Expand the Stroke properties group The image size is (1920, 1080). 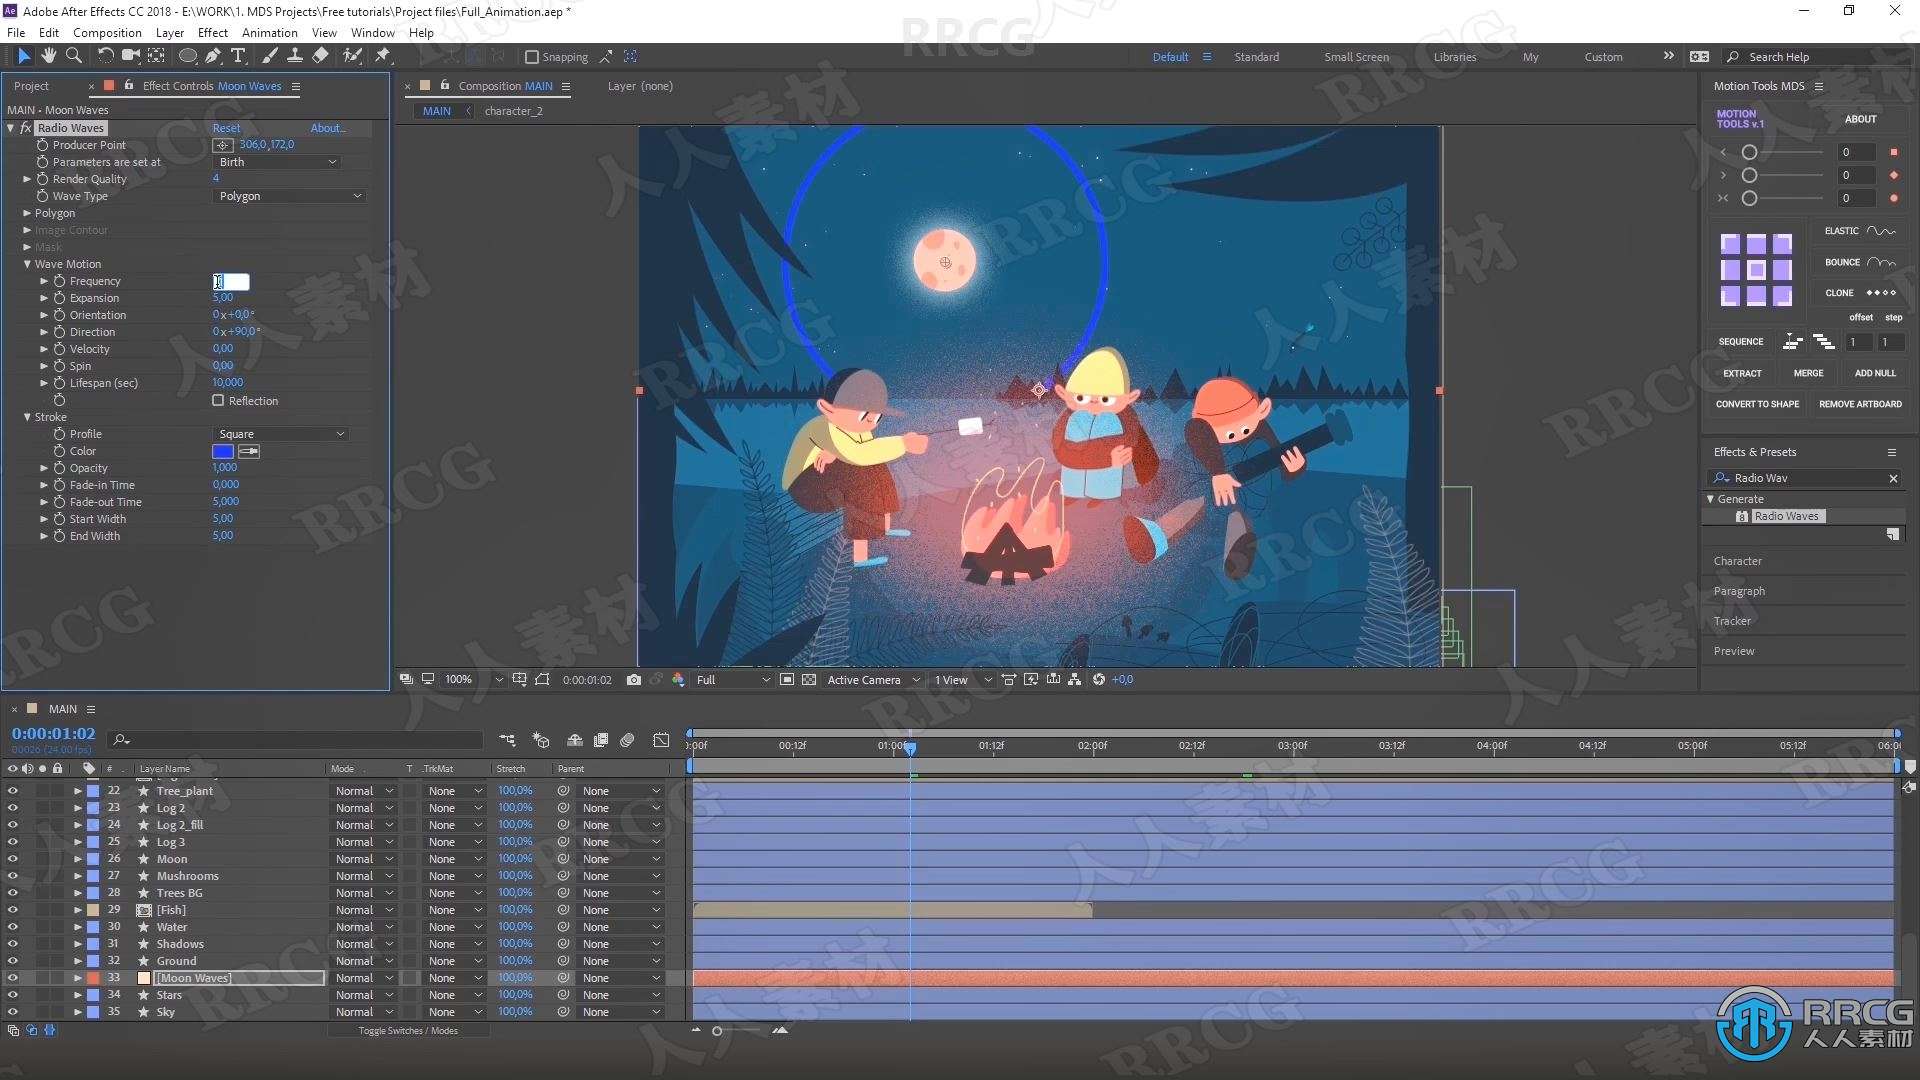[x=24, y=417]
